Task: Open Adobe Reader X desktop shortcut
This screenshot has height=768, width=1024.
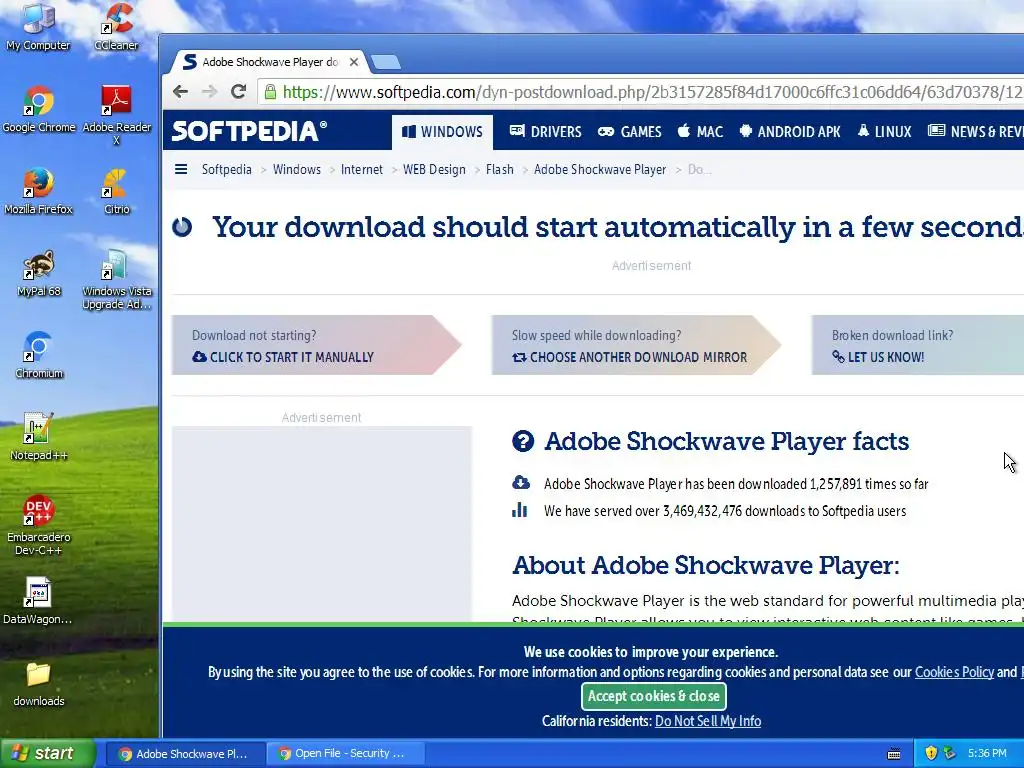Action: (116, 115)
